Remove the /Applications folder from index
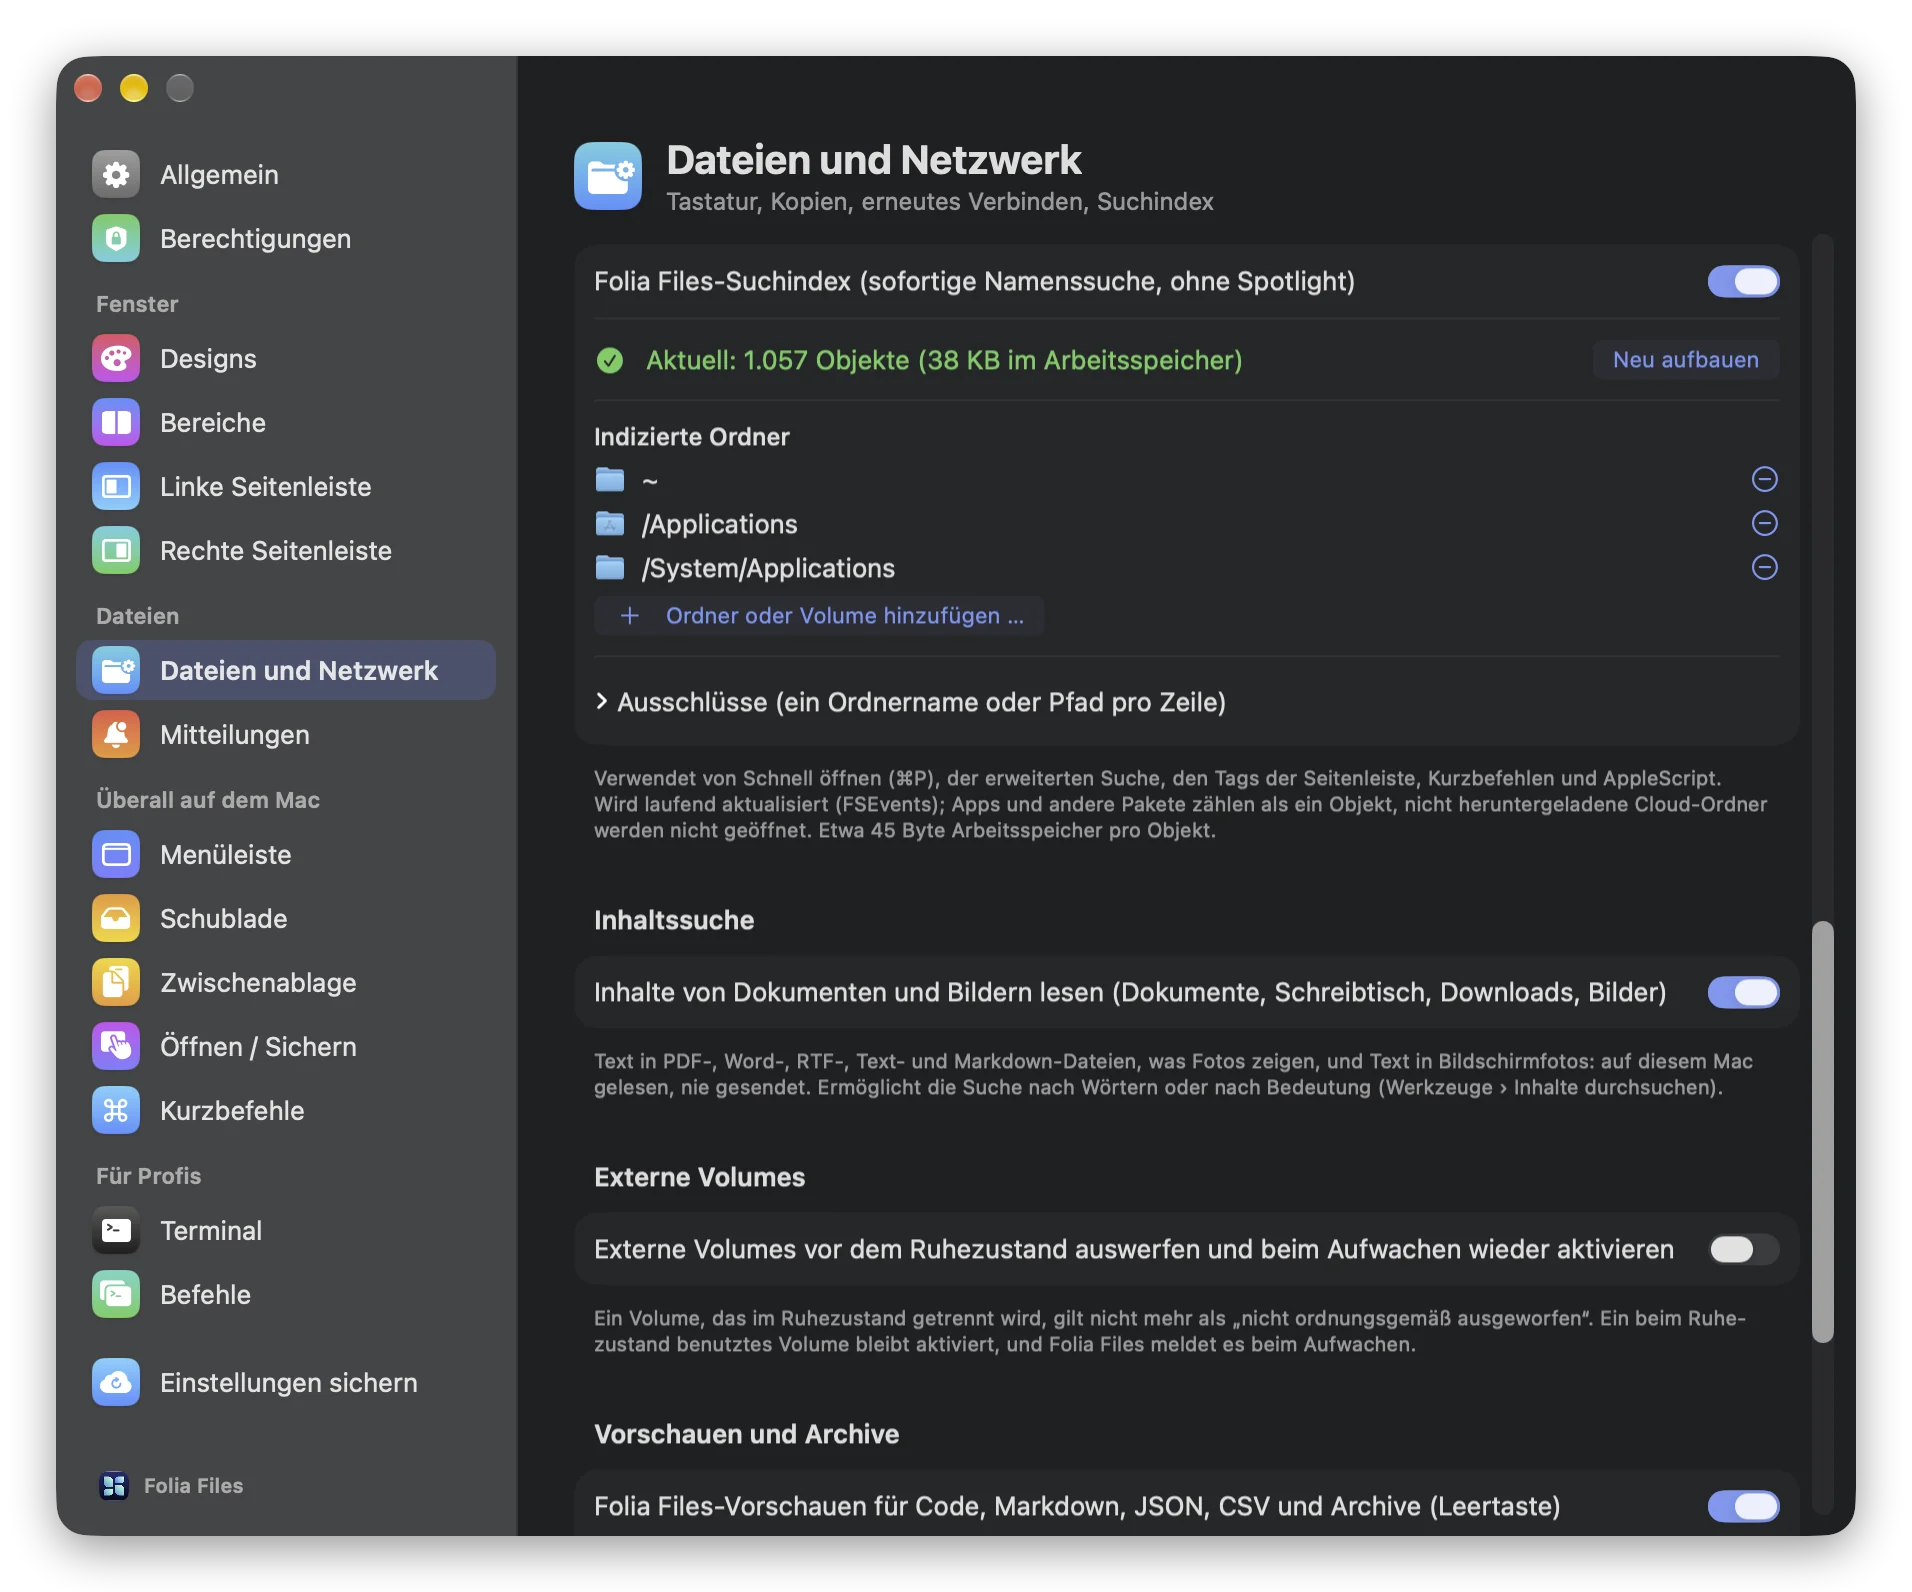 tap(1764, 523)
